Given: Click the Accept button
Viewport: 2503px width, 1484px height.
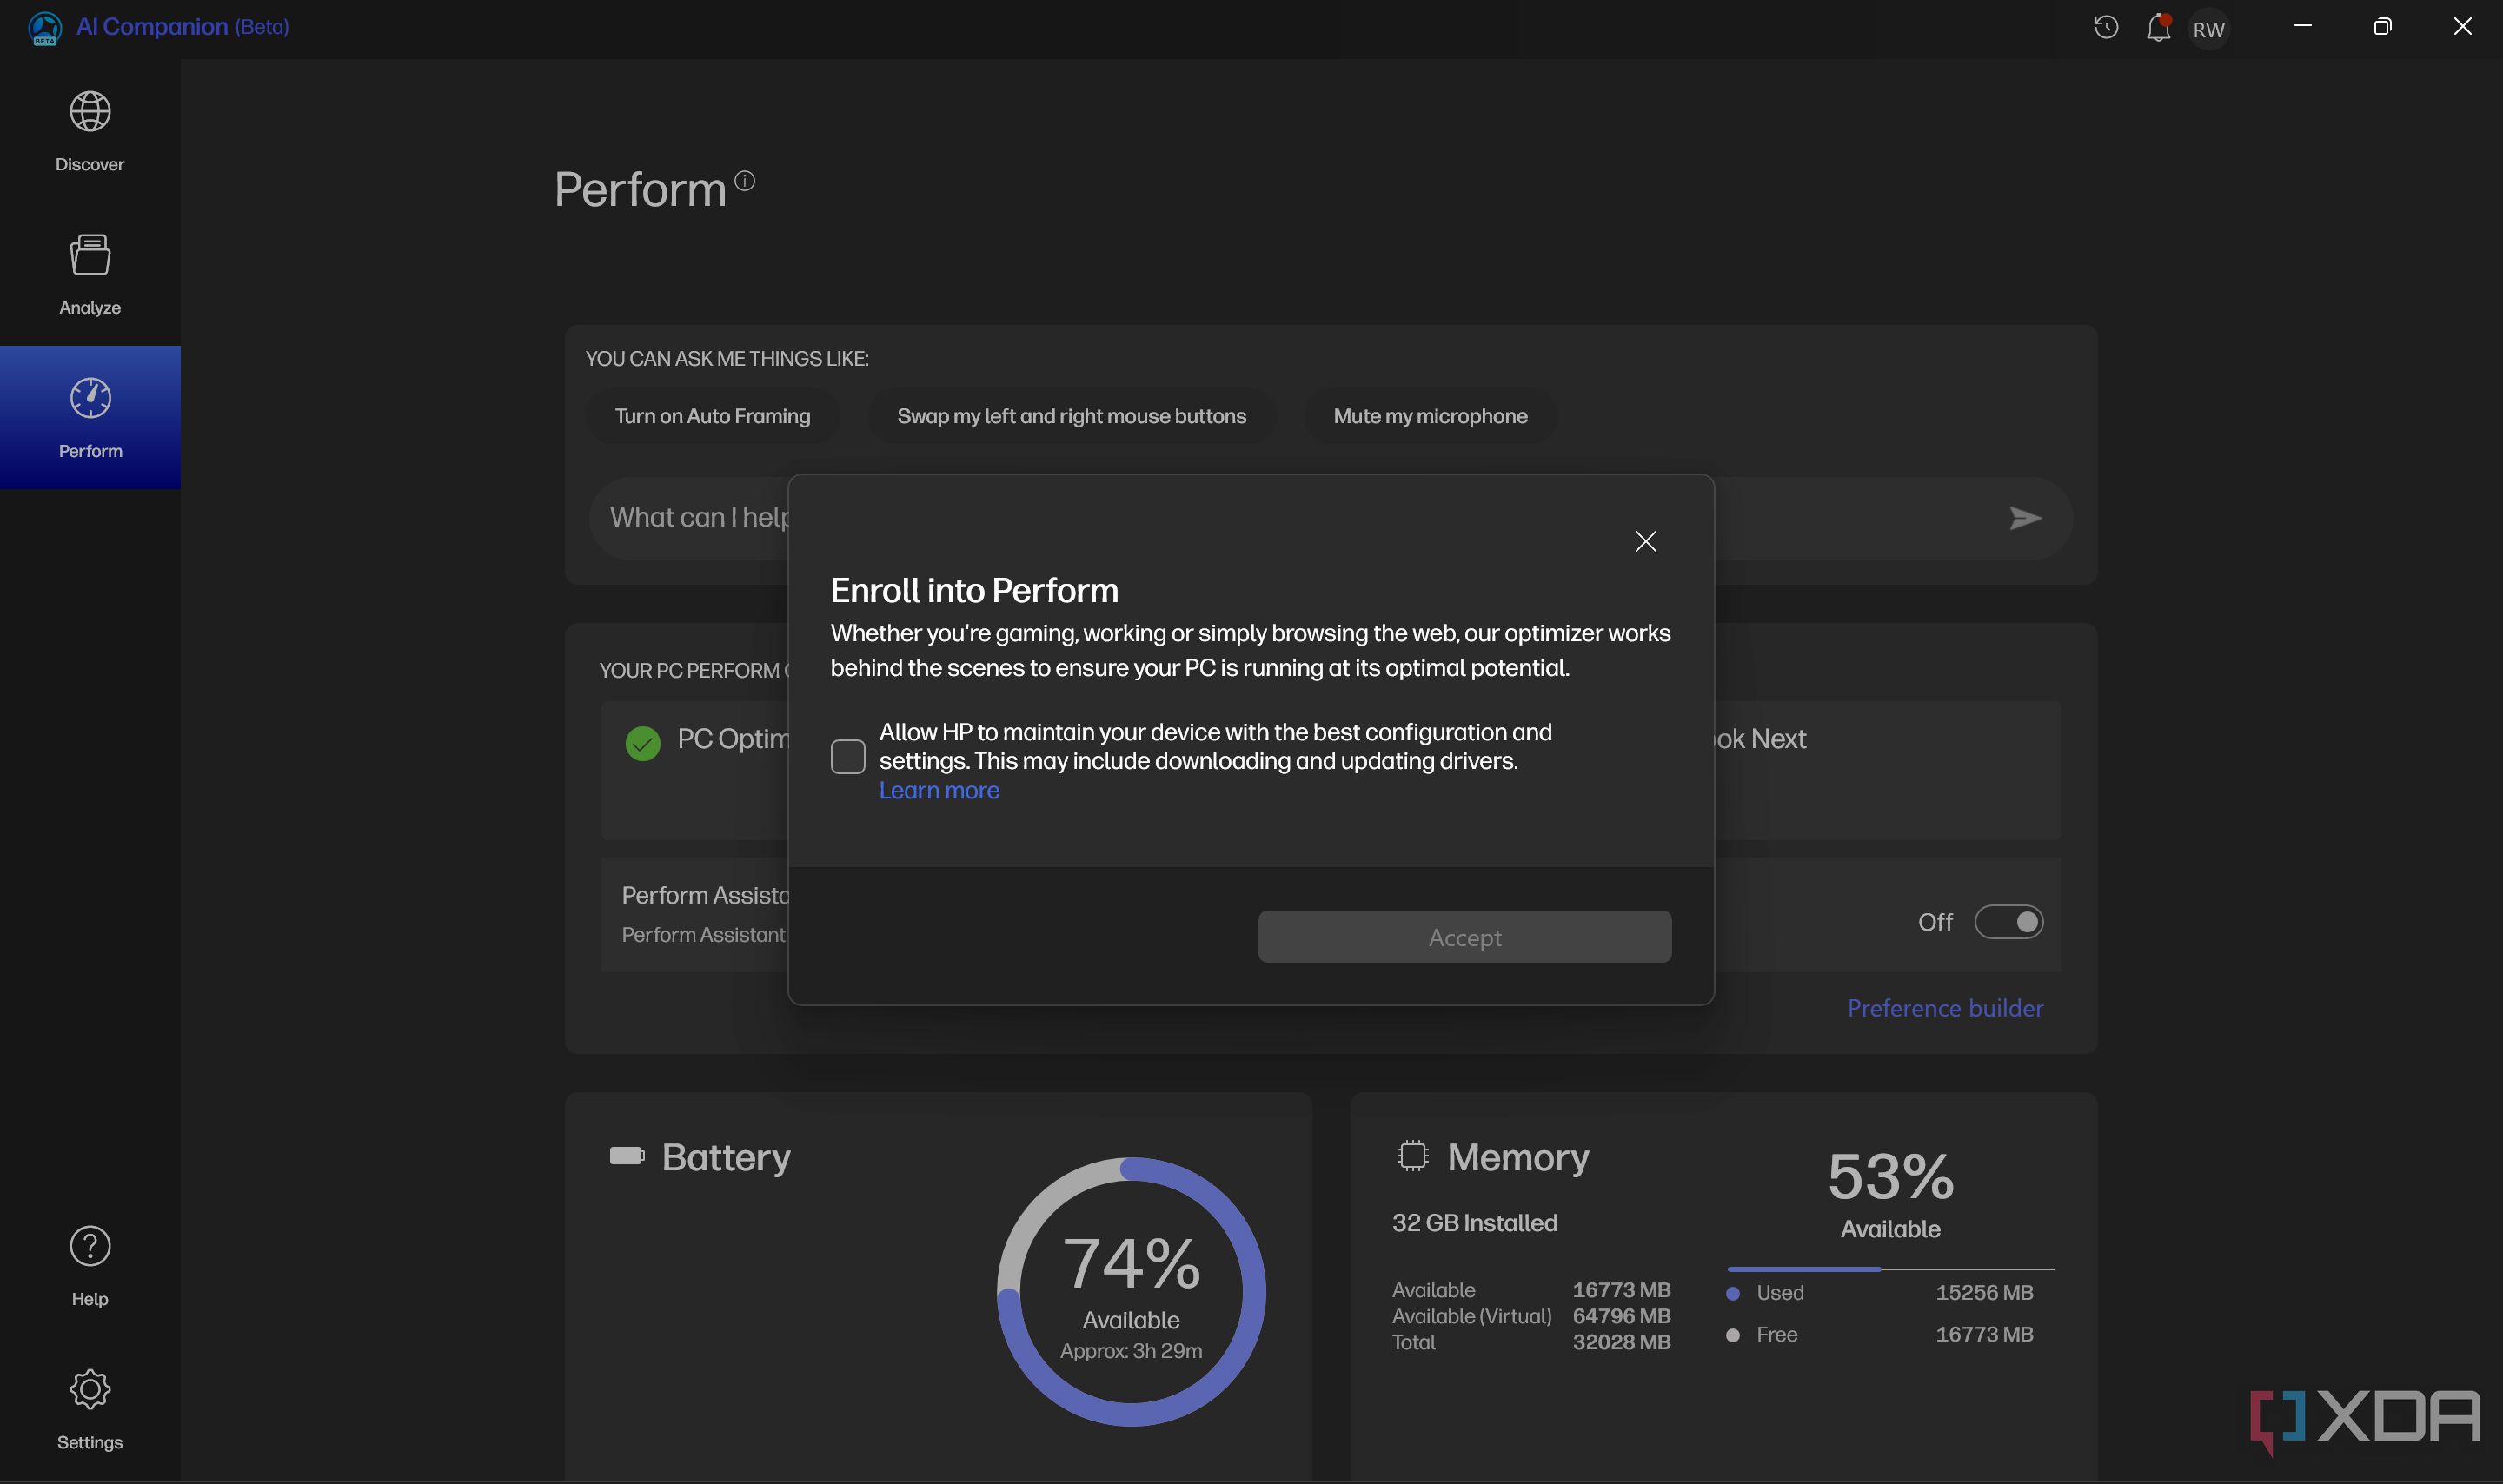Looking at the screenshot, I should click(x=1464, y=937).
